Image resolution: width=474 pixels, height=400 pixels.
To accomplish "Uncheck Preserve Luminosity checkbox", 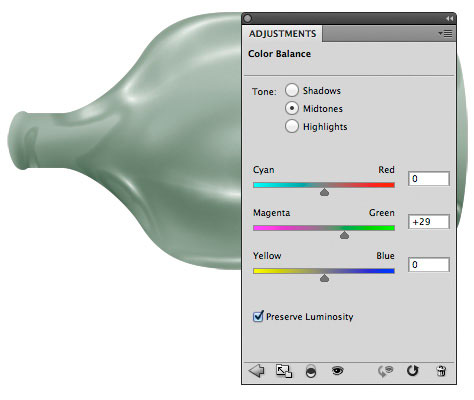I will click(258, 316).
